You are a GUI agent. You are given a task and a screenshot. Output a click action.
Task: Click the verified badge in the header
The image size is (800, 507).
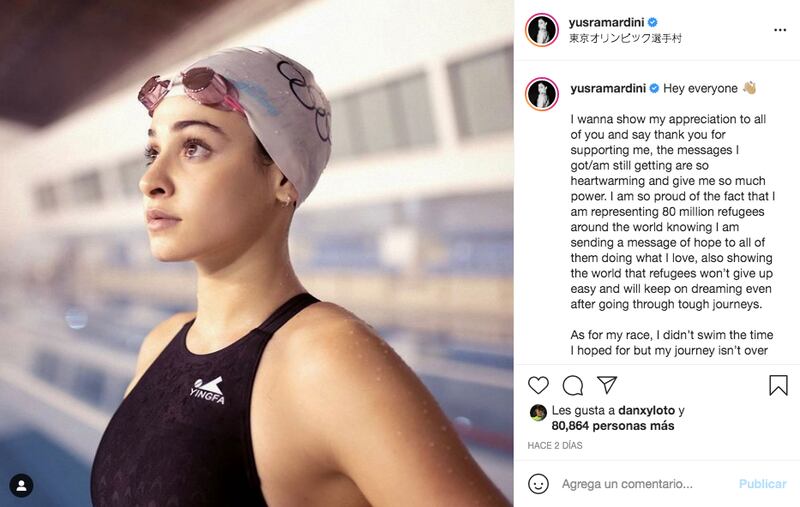[x=653, y=22]
